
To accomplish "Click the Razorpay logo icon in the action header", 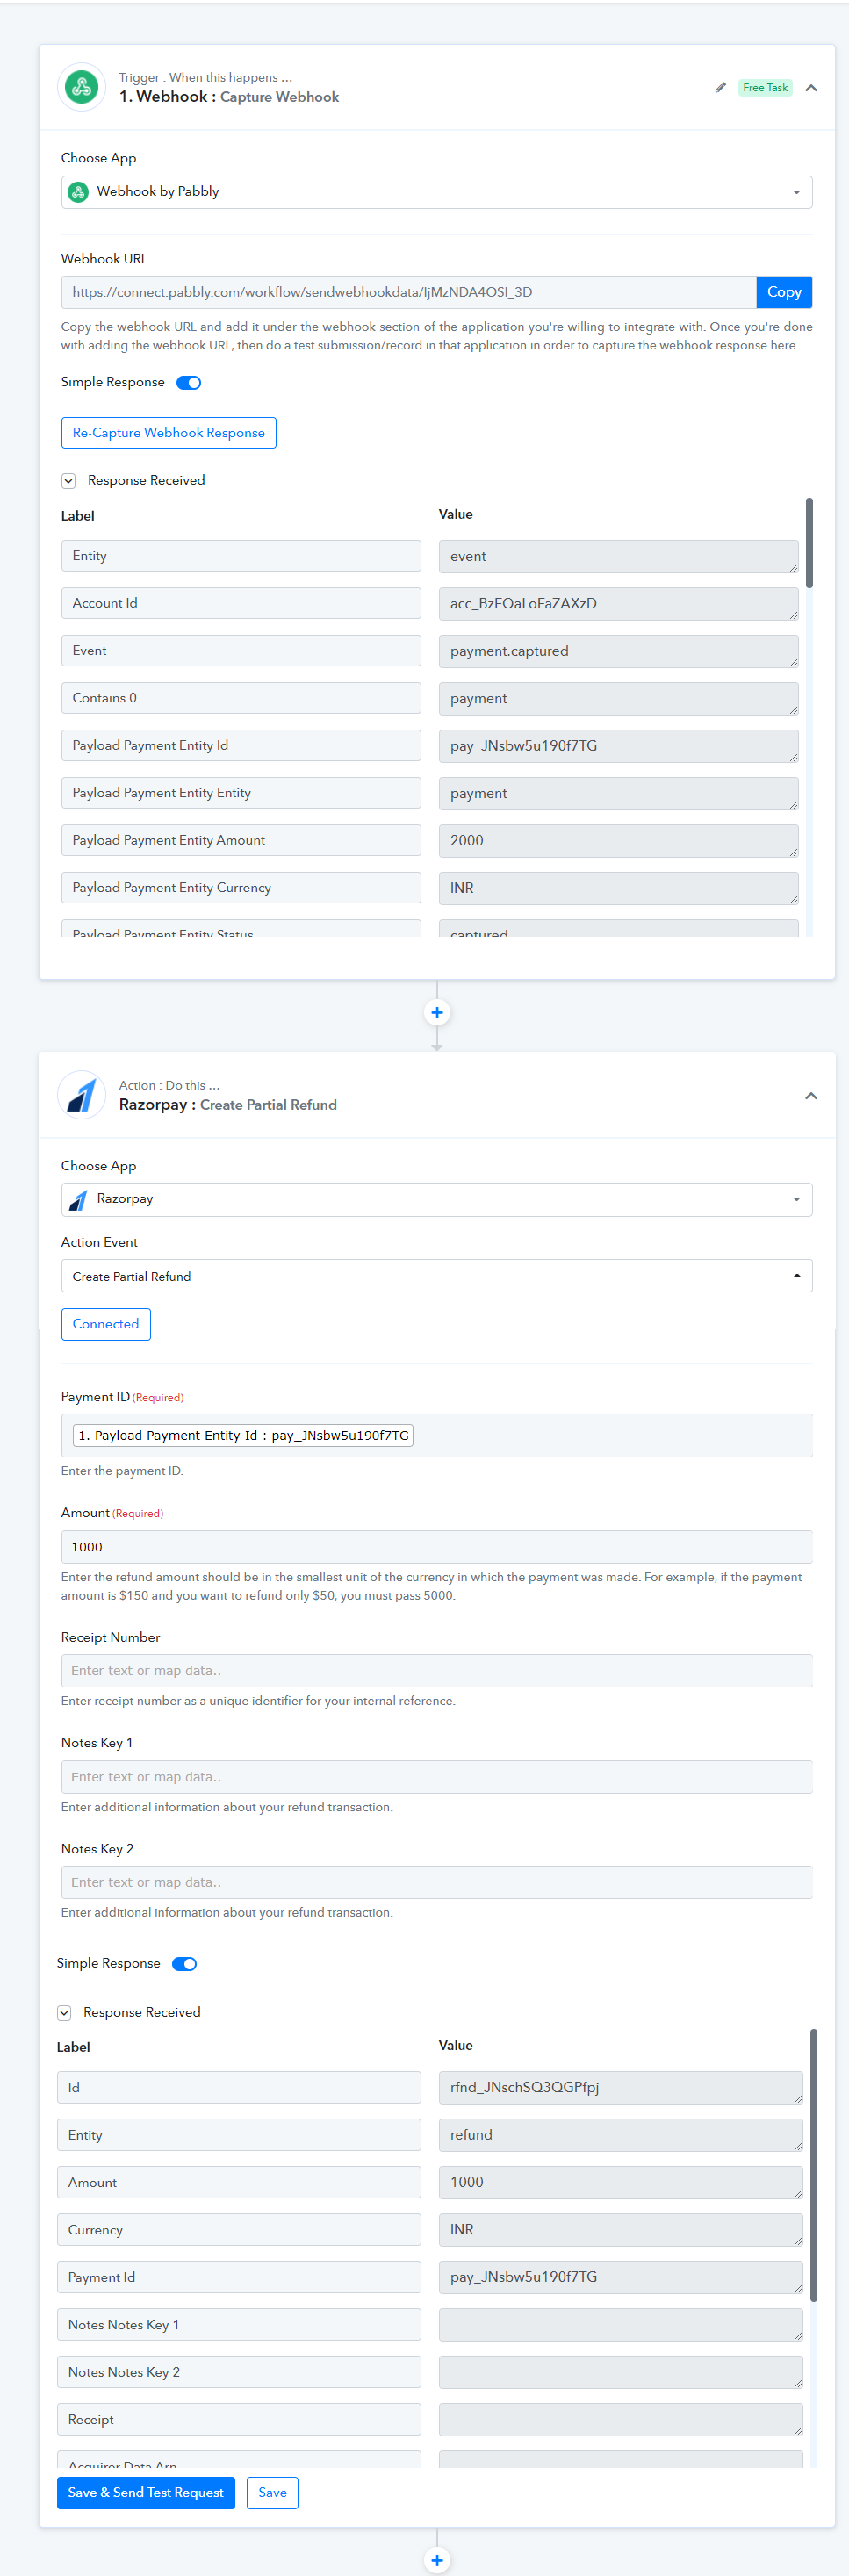I will (82, 1094).
